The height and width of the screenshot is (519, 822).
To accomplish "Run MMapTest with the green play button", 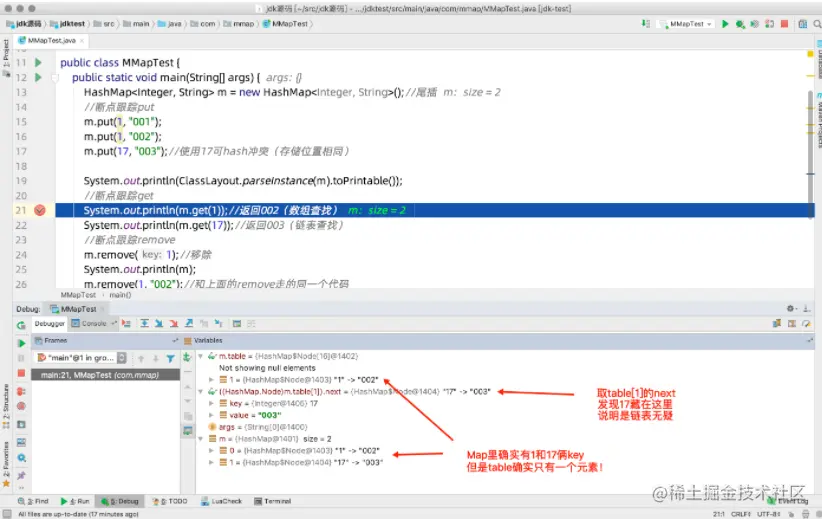I will (x=724, y=24).
